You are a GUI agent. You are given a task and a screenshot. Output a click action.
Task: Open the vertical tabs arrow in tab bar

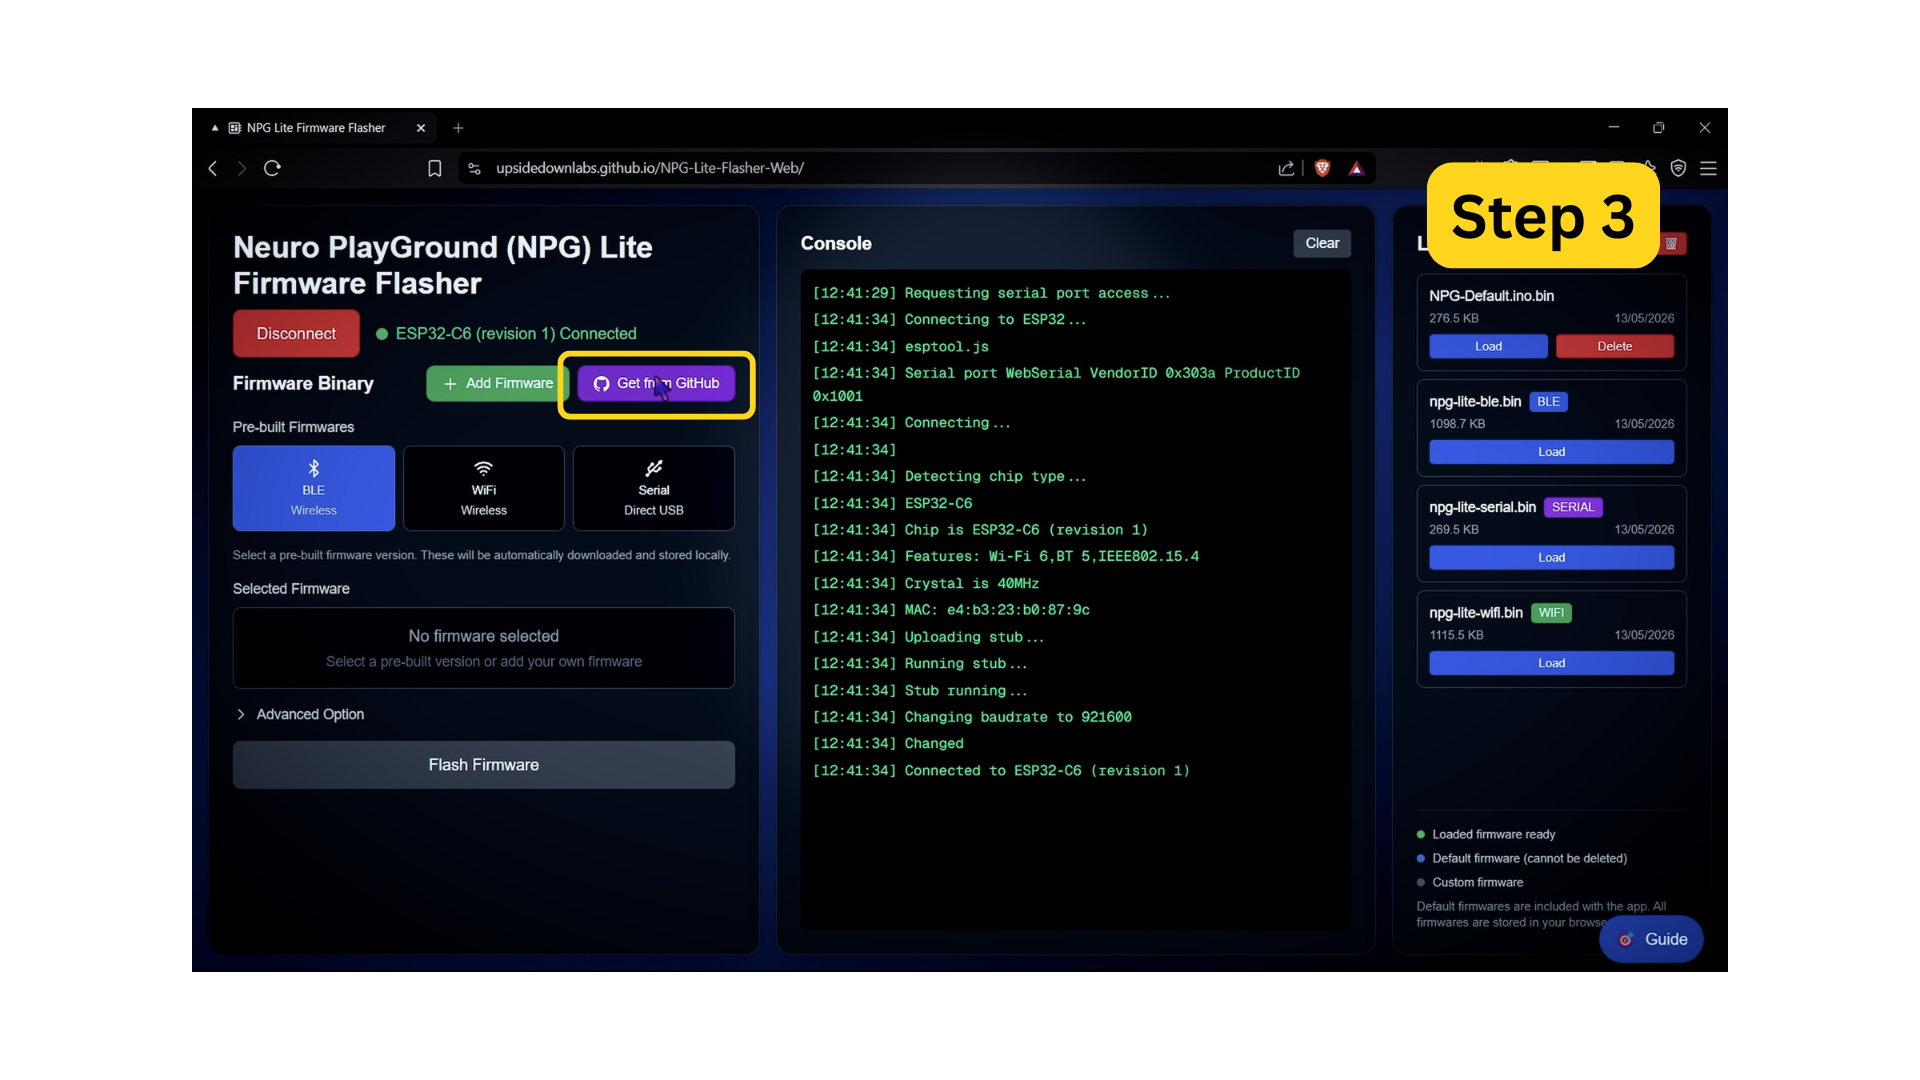(x=214, y=128)
